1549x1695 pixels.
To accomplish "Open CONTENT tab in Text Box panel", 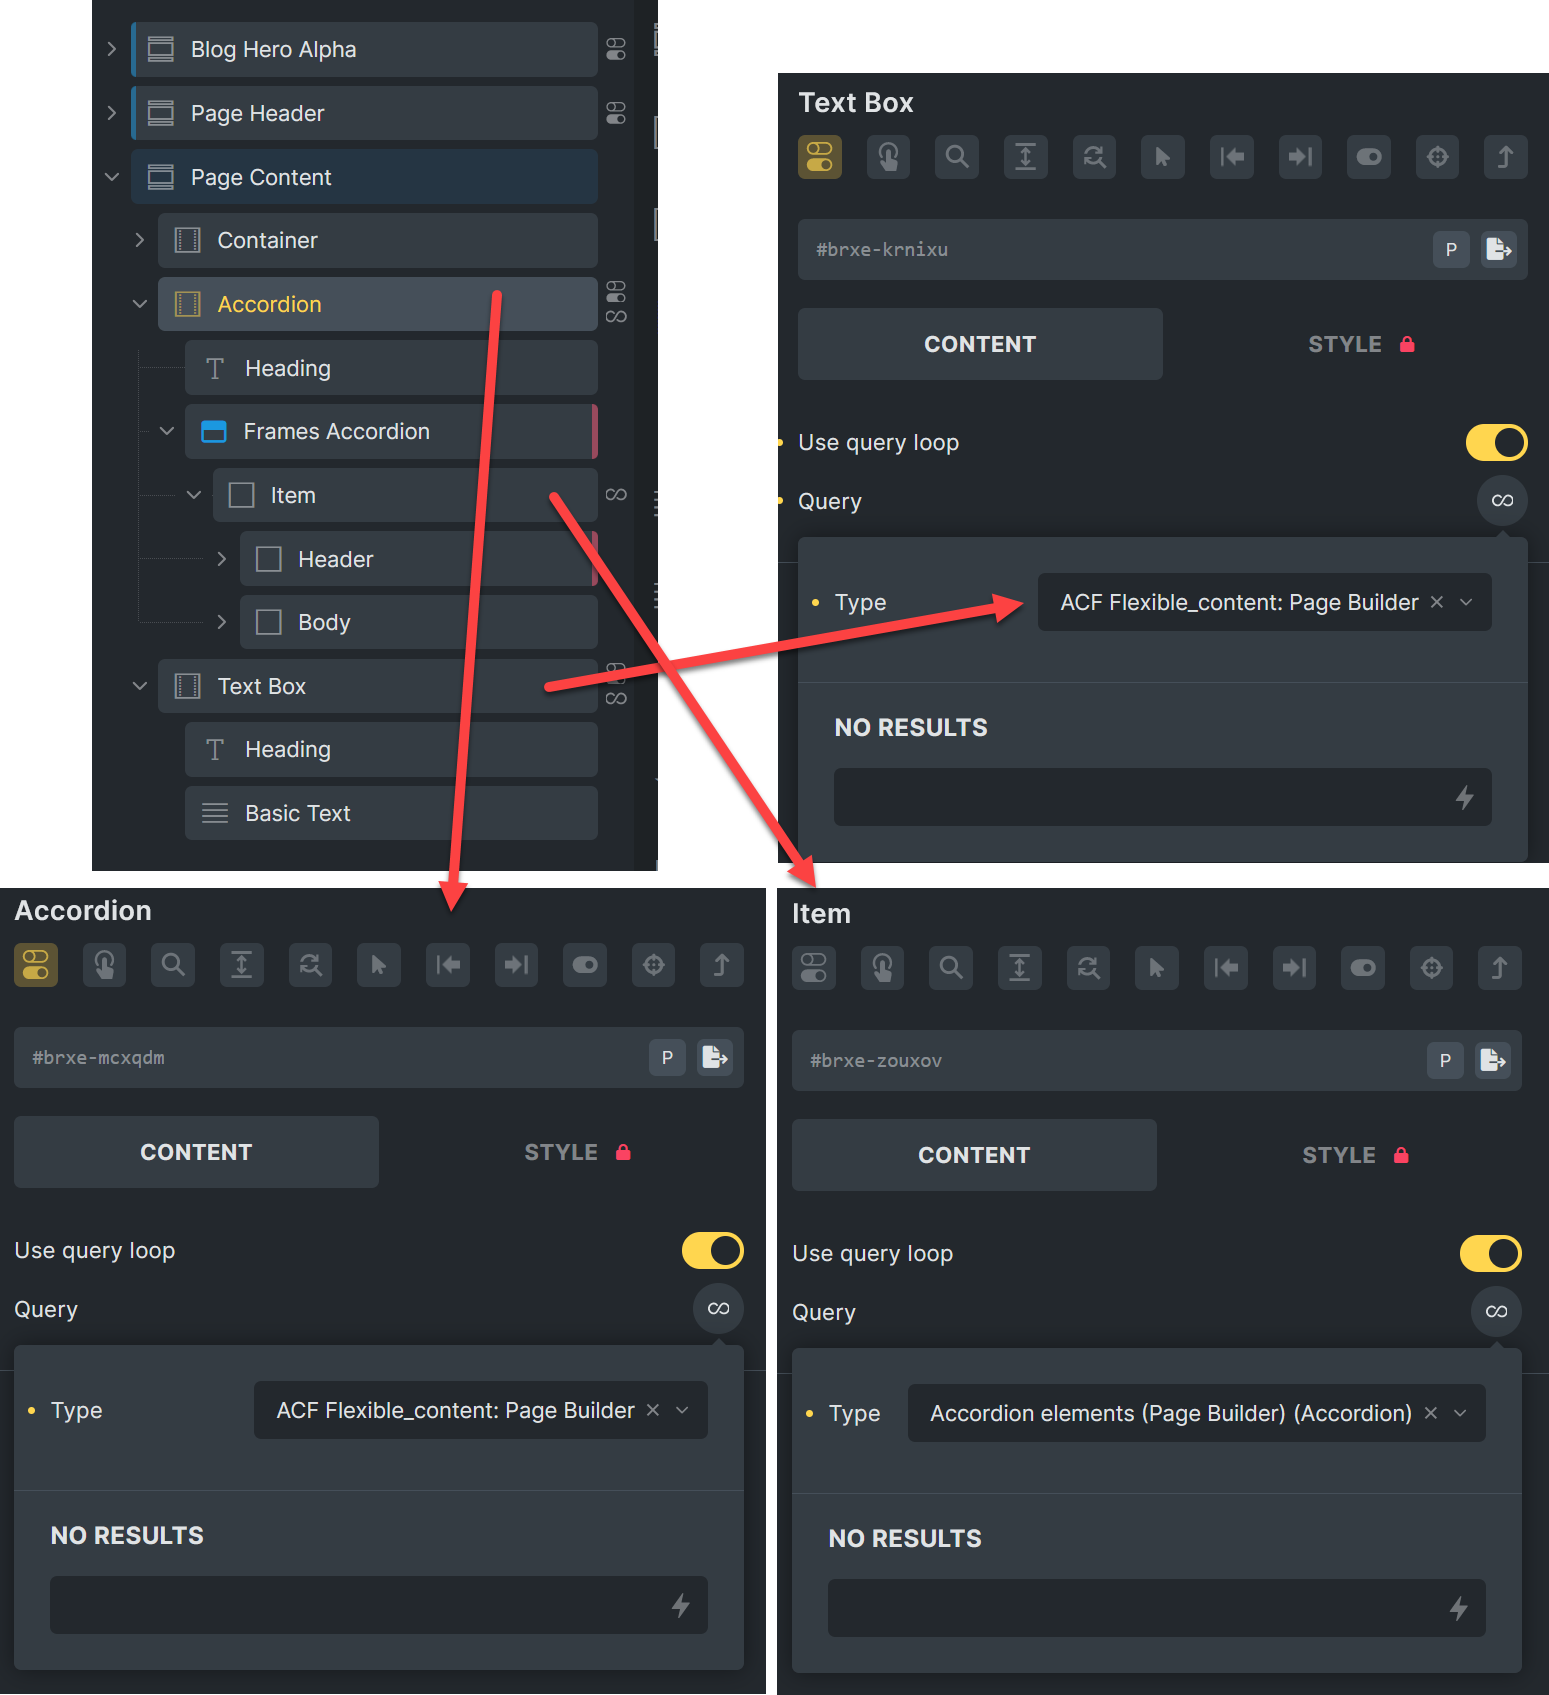I will 980,344.
